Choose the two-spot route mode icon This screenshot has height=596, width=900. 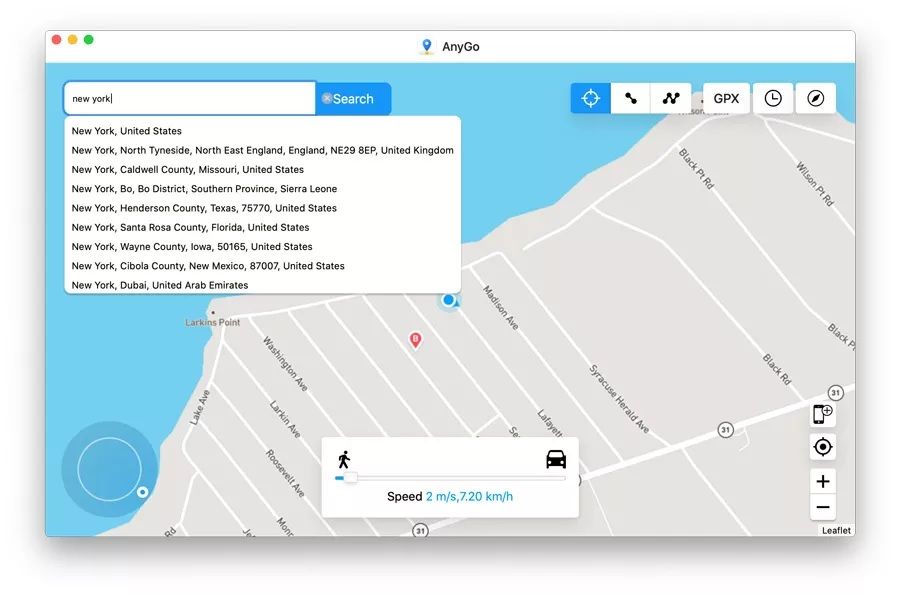click(x=631, y=98)
